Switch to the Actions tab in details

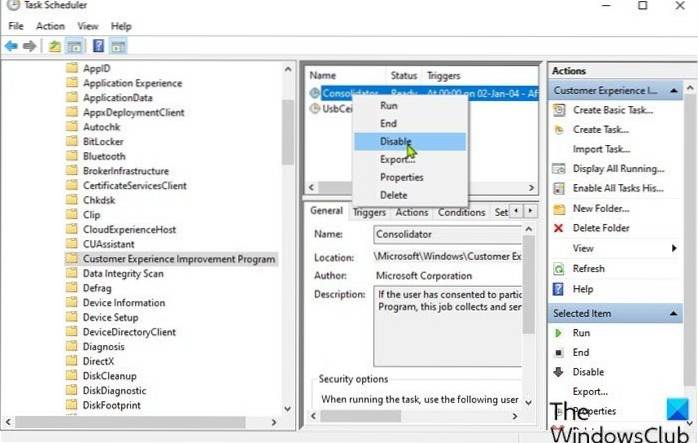412,212
